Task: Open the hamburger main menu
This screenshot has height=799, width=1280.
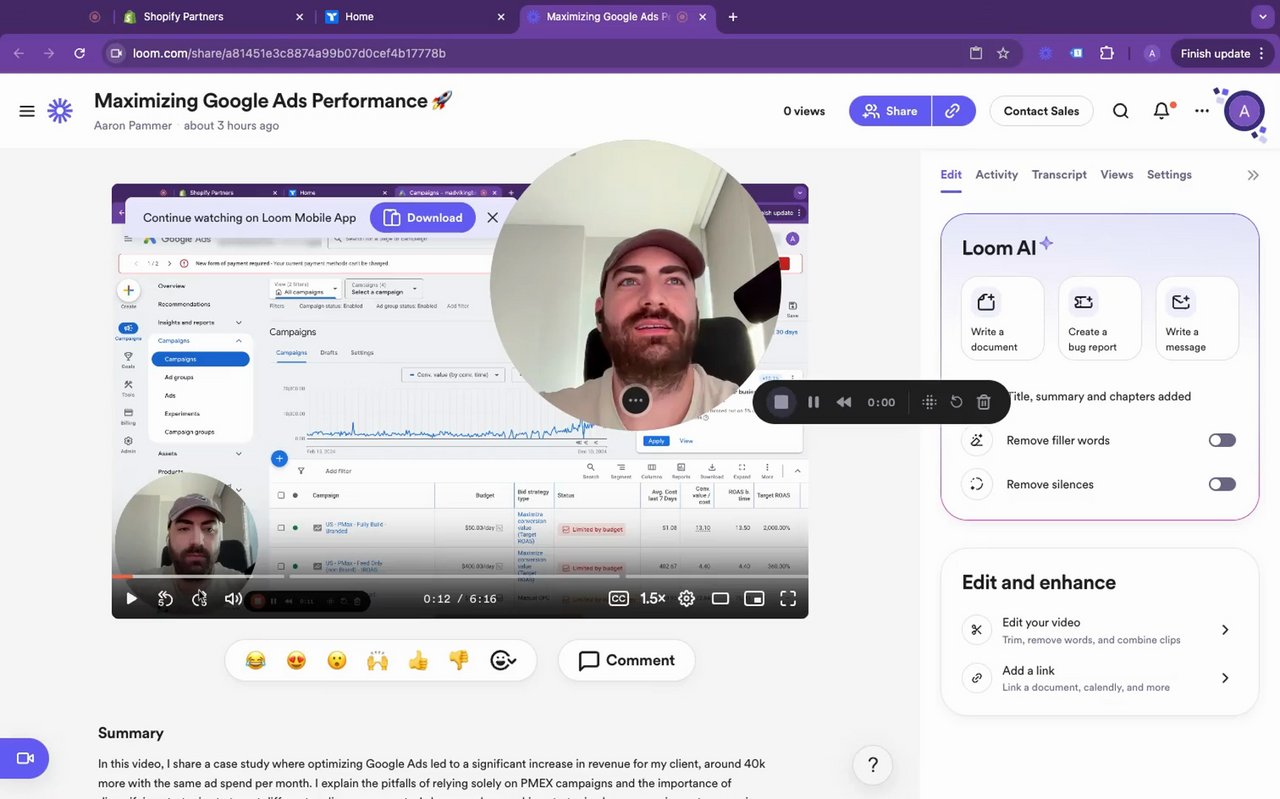Action: [x=27, y=111]
